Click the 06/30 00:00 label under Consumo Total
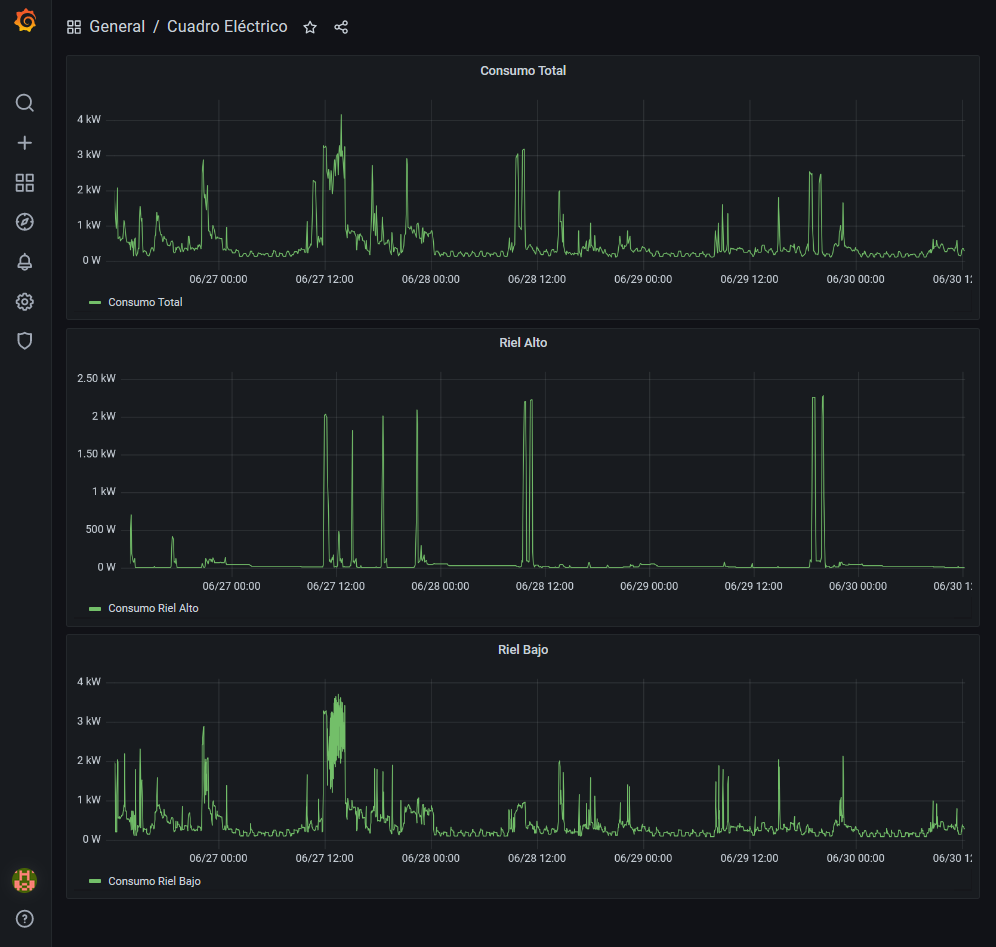 click(x=856, y=279)
